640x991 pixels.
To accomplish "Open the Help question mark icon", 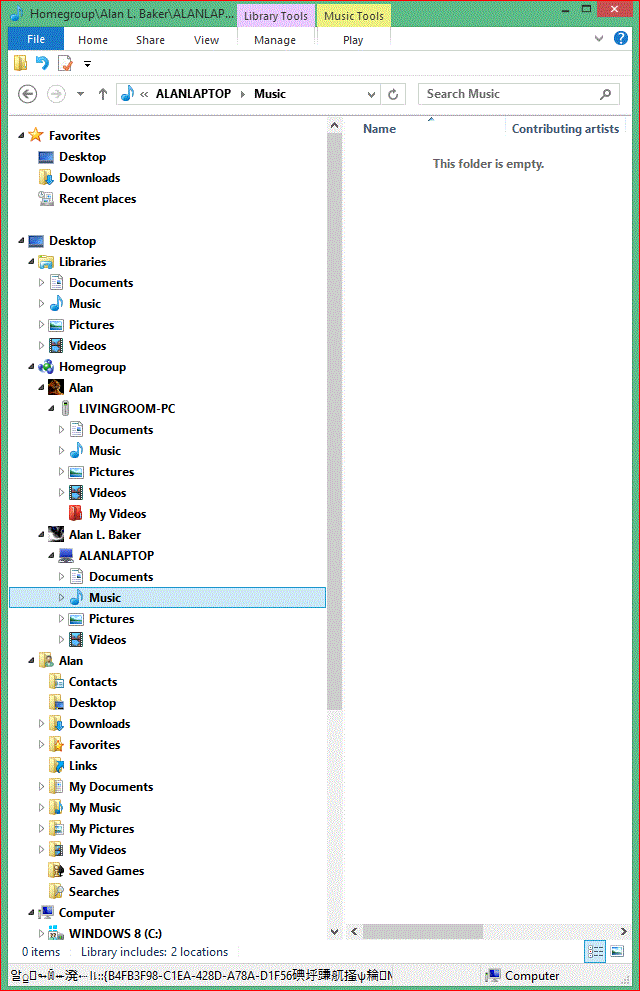I will pyautogui.click(x=621, y=39).
